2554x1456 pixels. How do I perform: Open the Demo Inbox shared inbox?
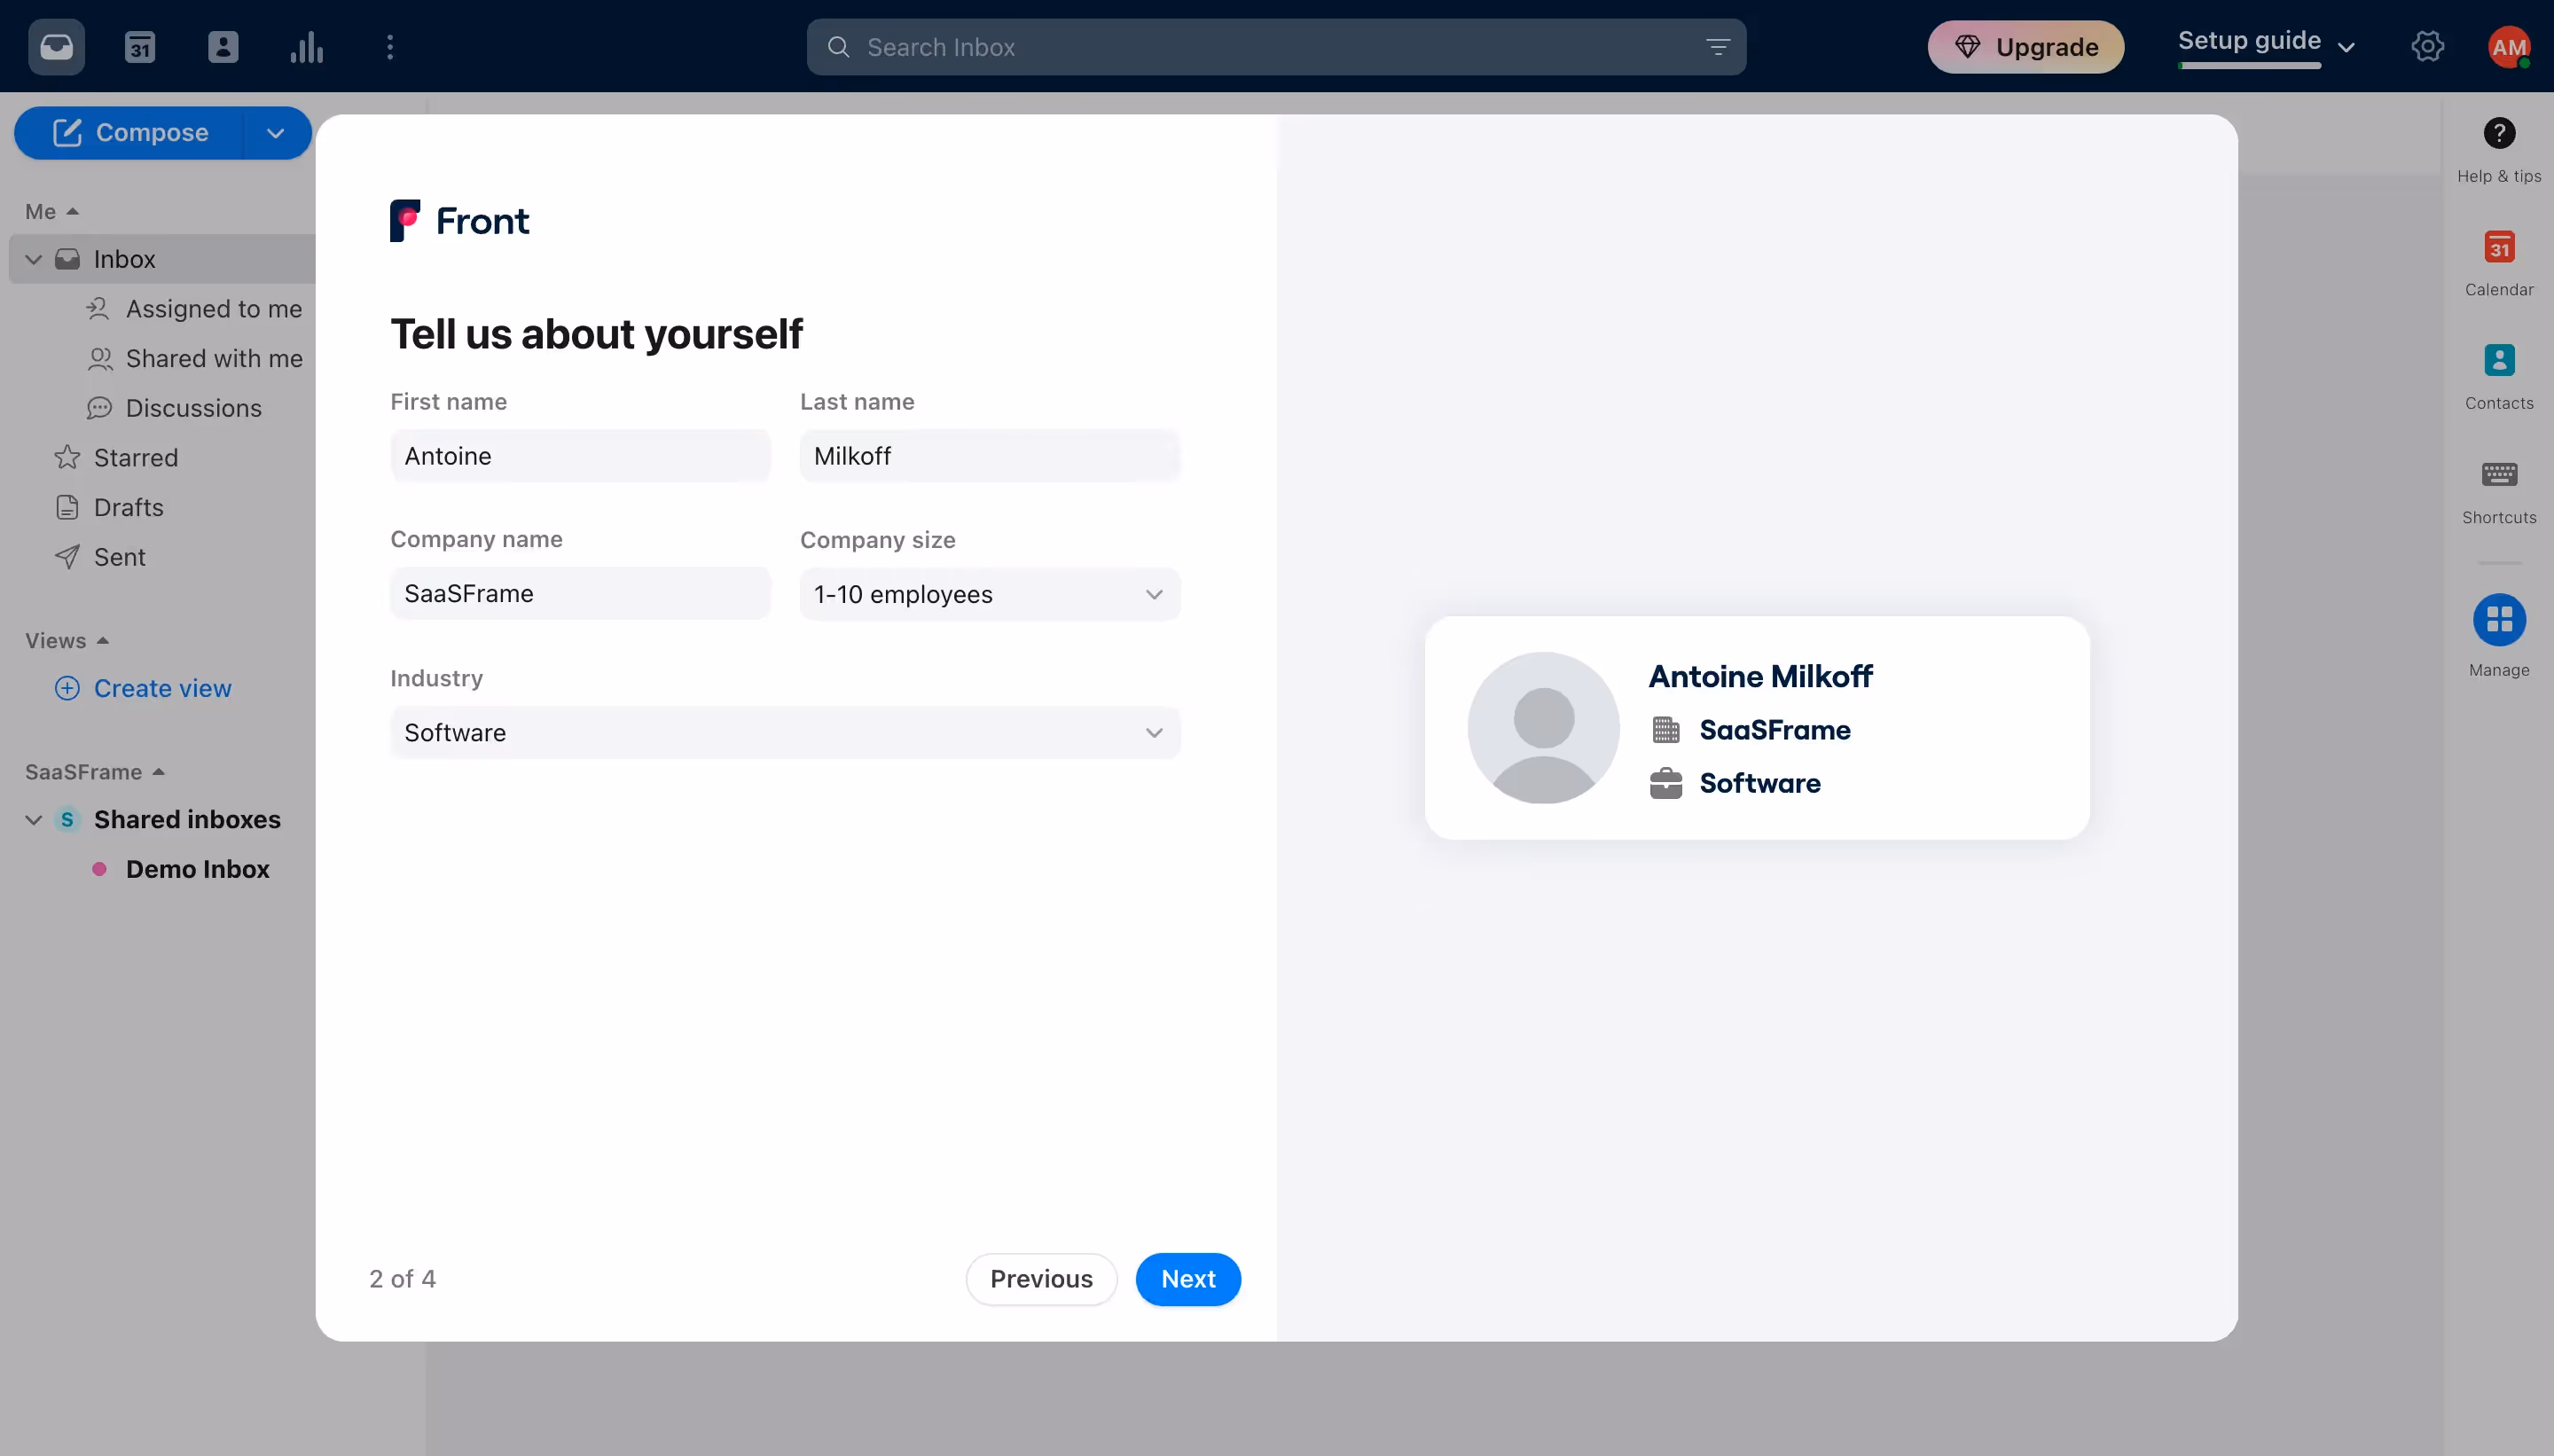(x=197, y=869)
